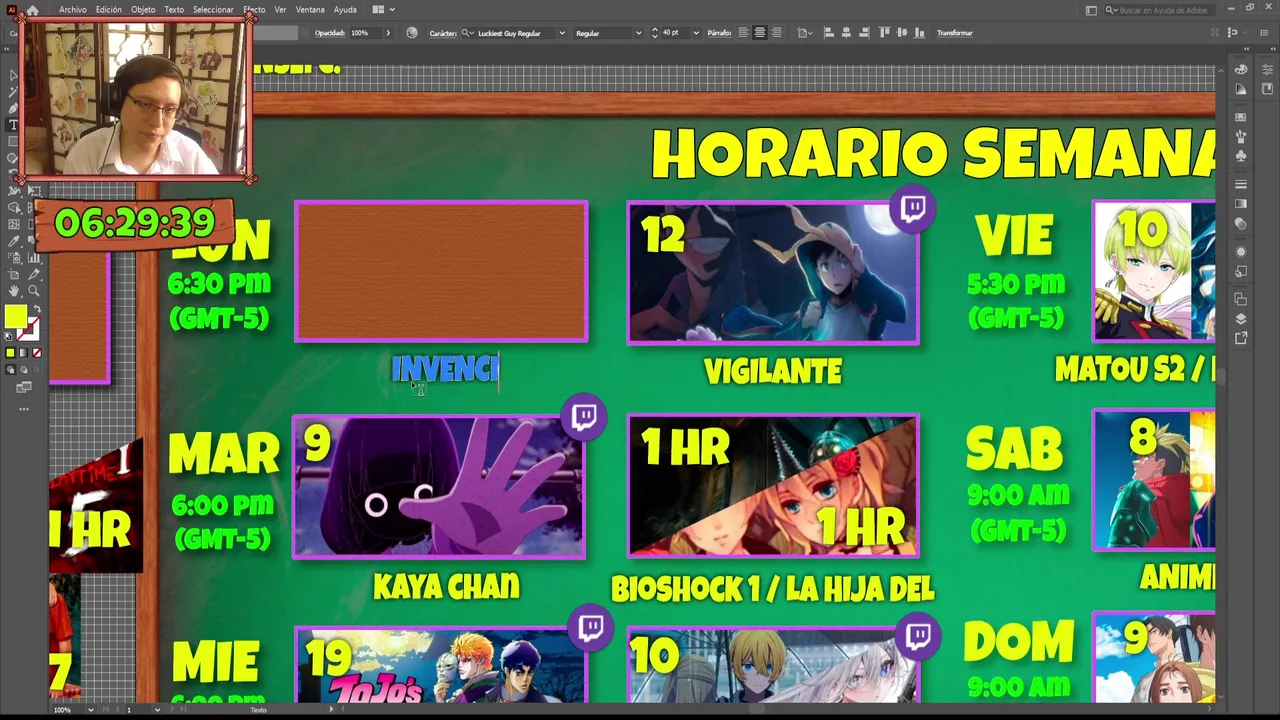Click the Buscar en Ayuda search field
This screenshot has width=1280, height=720.
point(1158,10)
